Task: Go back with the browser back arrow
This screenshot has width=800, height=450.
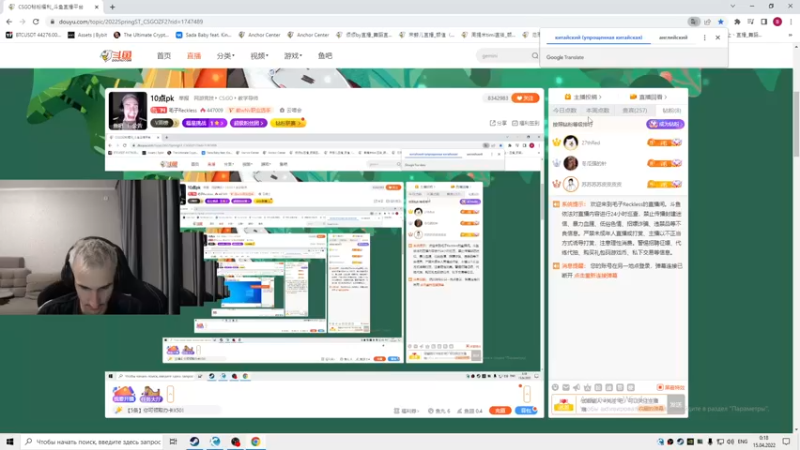Action: coord(9,22)
